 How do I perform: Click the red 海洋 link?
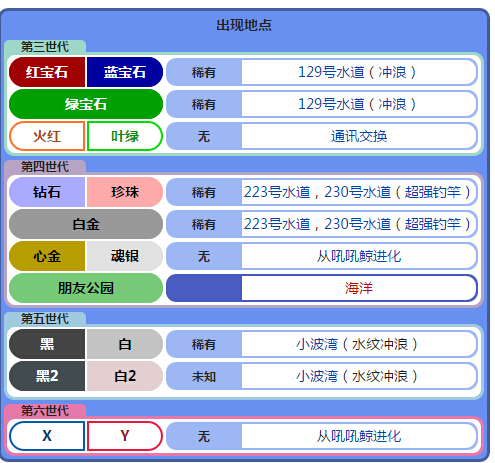point(359,288)
